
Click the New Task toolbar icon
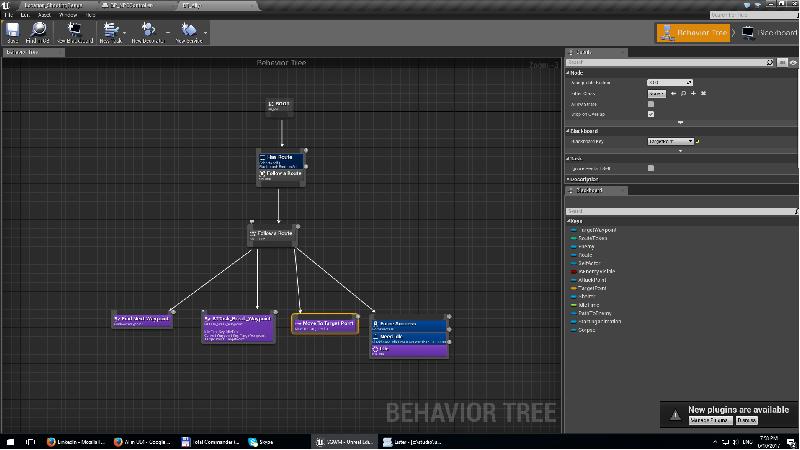109,32
